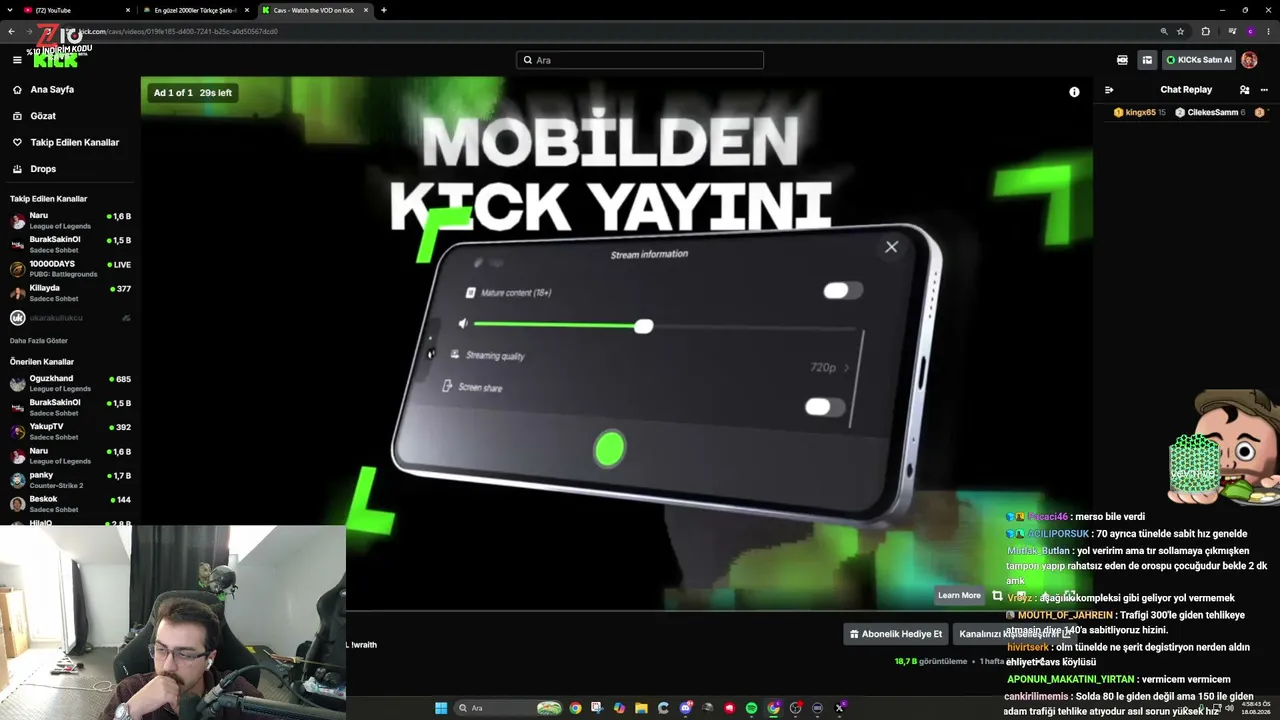The image size is (1280, 720).
Task: Open File Explorer from taskbar
Action: click(641, 708)
